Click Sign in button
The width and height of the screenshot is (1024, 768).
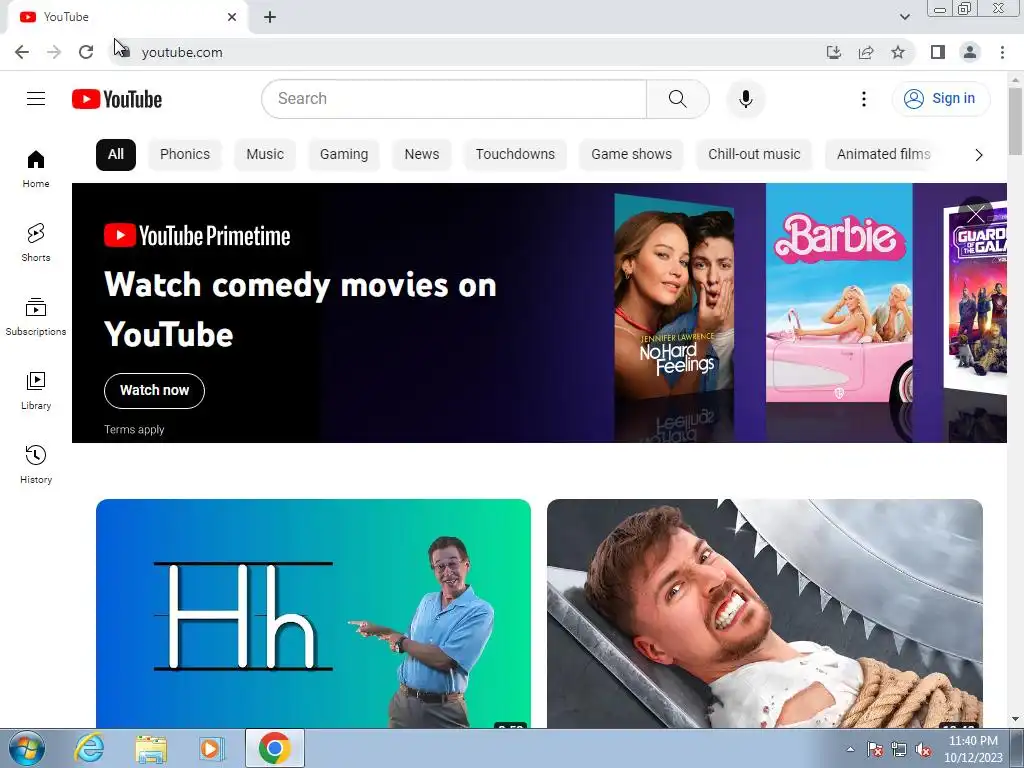coord(941,99)
